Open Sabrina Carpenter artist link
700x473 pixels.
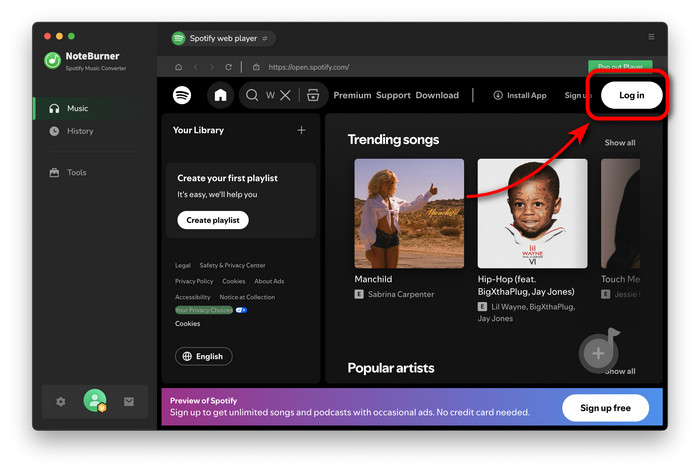click(x=401, y=295)
